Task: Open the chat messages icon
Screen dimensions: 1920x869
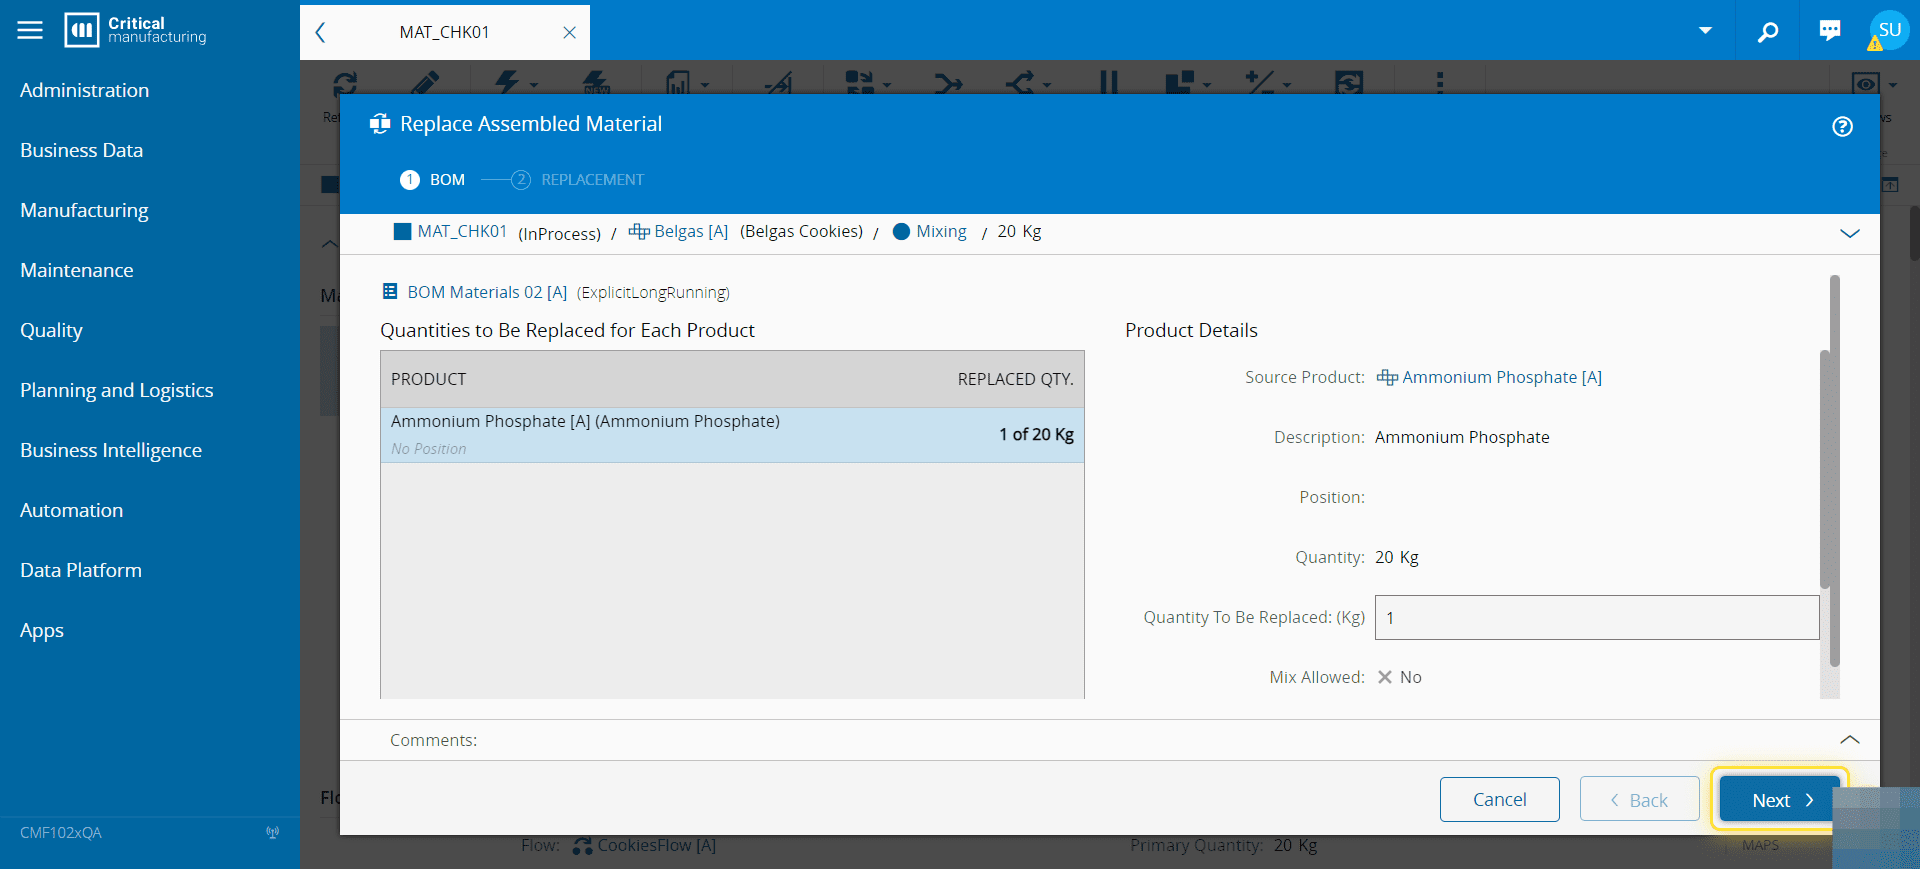Action: click(x=1829, y=31)
